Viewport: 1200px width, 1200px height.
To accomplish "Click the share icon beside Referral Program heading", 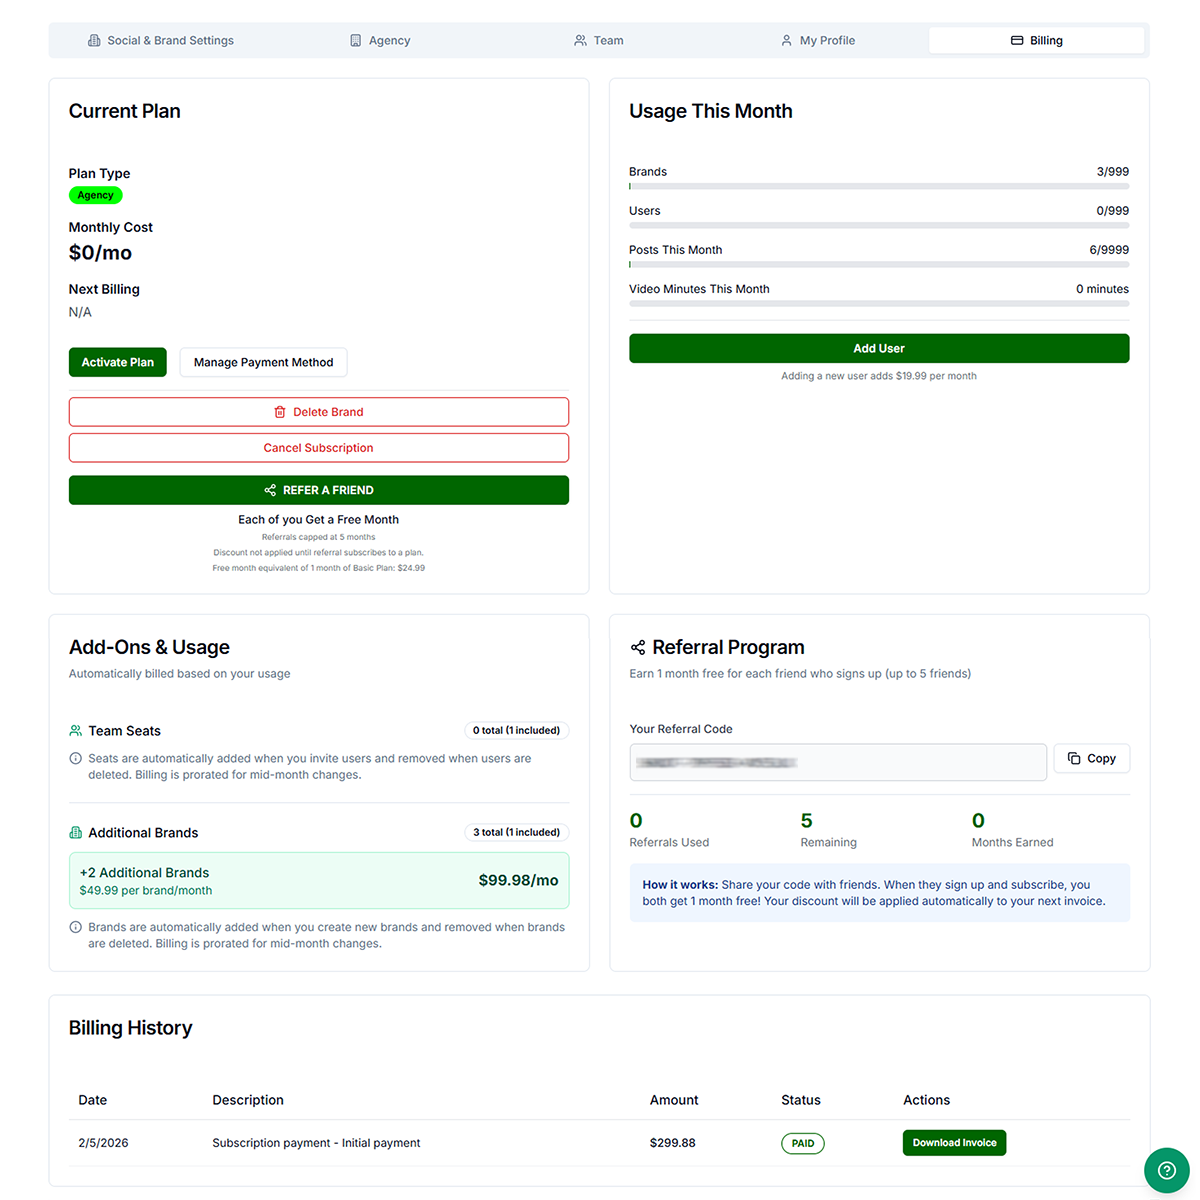I will pyautogui.click(x=637, y=646).
